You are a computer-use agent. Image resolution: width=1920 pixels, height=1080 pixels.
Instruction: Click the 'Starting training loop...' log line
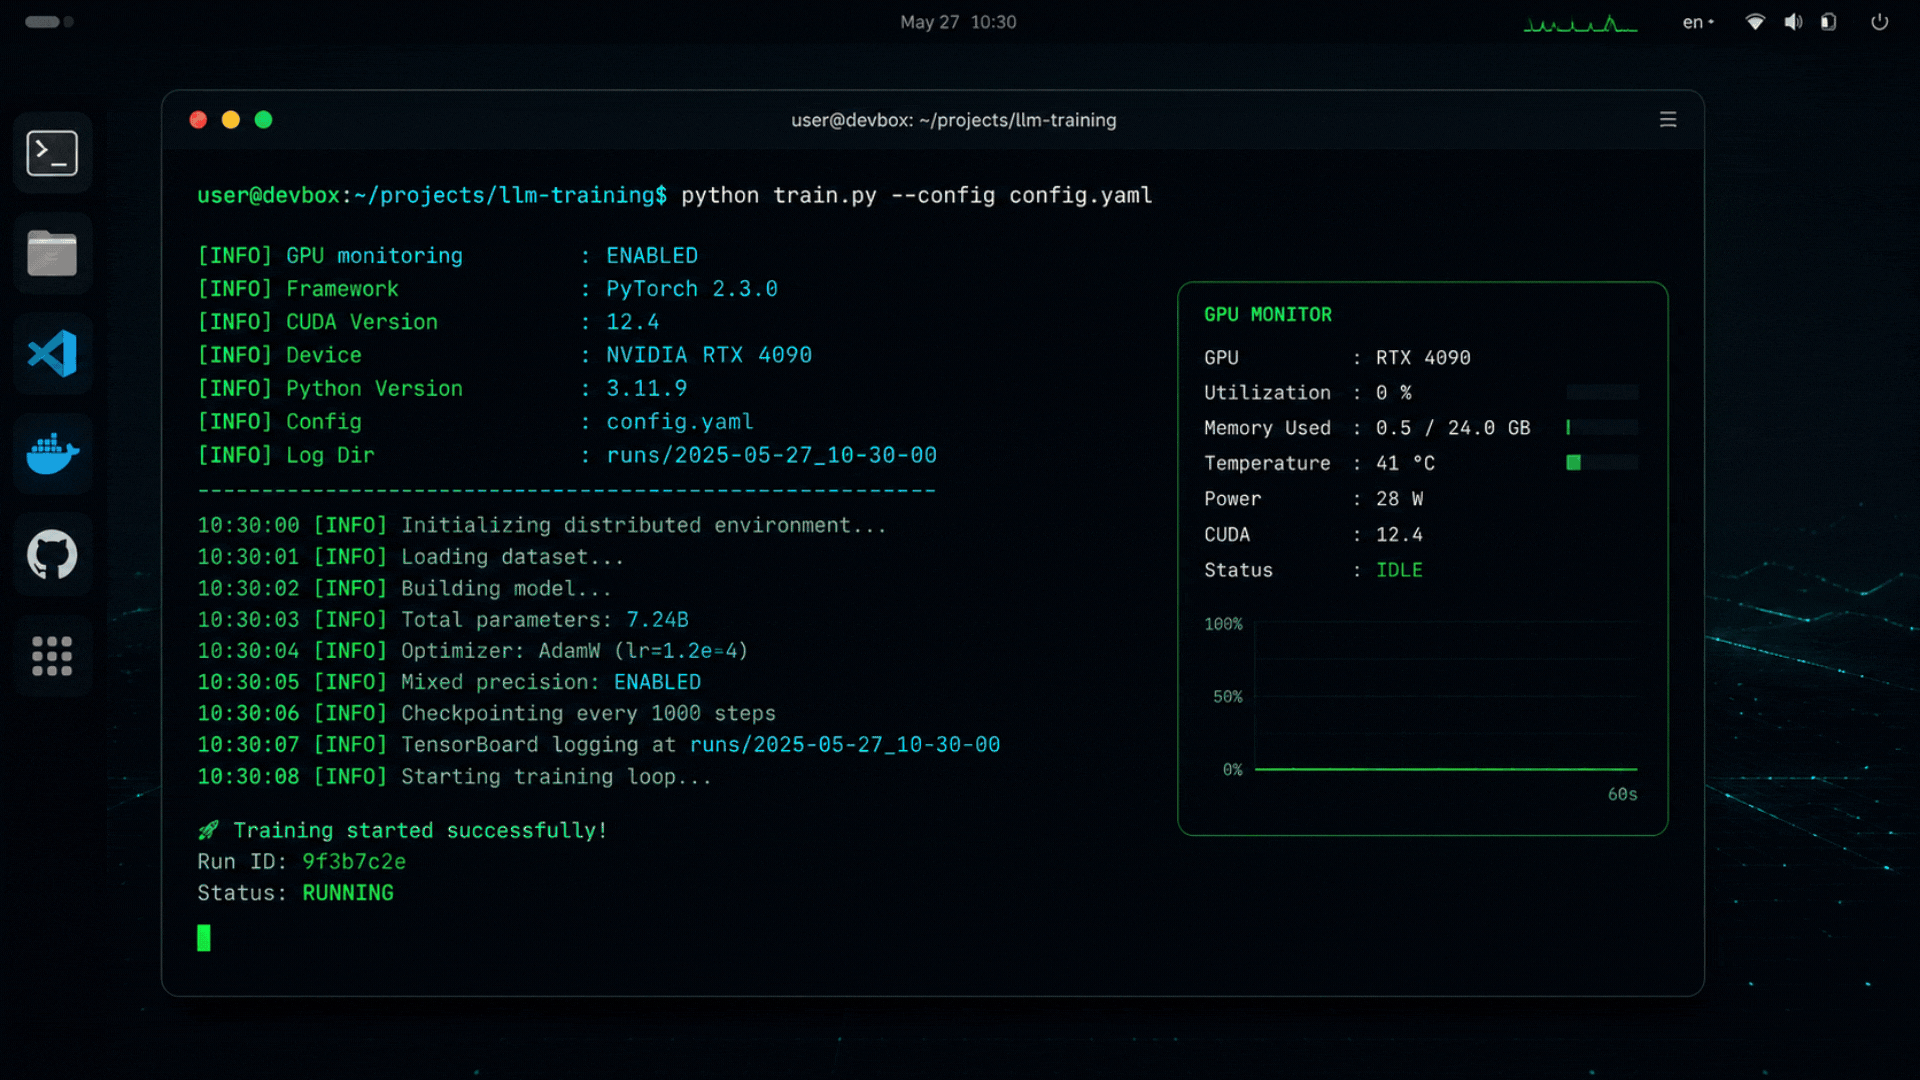tap(454, 776)
